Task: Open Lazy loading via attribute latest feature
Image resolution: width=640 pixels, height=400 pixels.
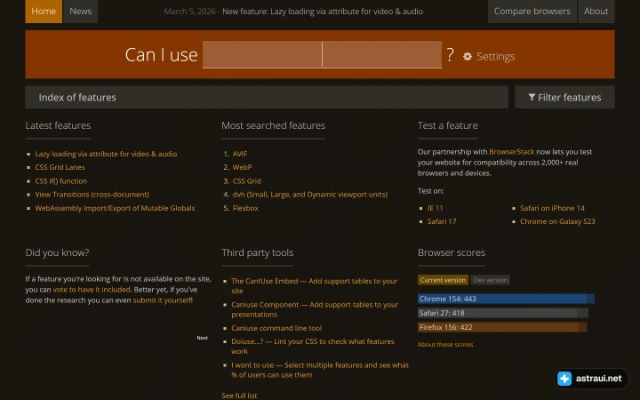Action: 106,154
